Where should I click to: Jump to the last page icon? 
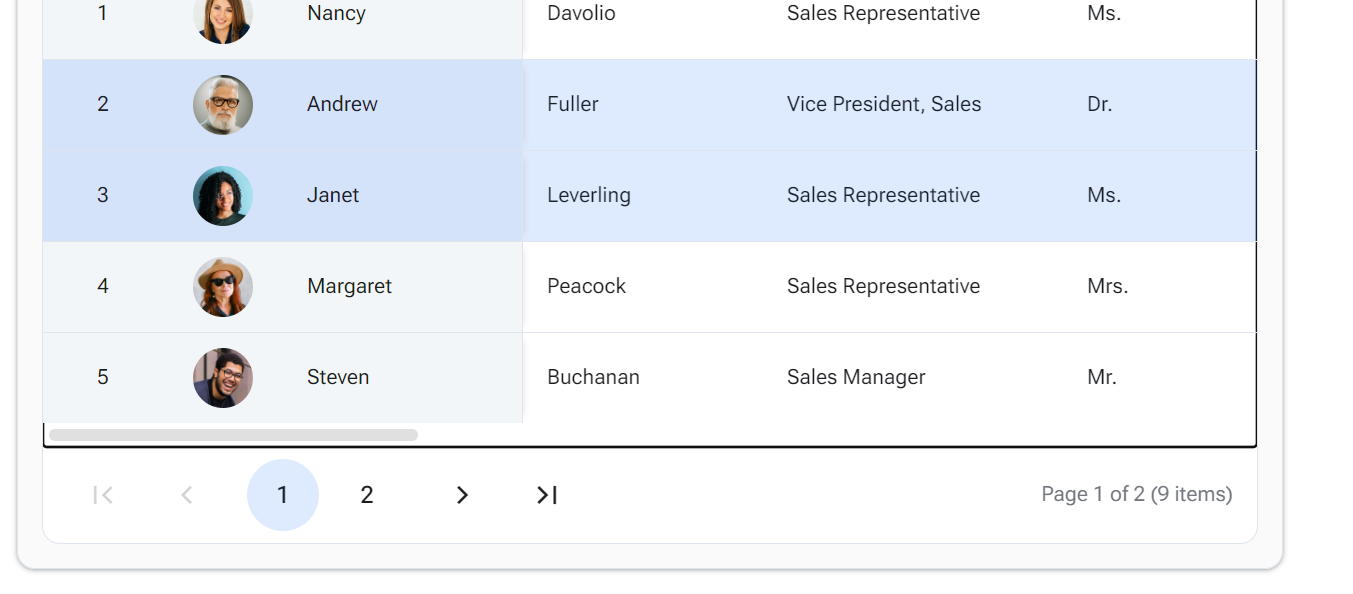(547, 495)
